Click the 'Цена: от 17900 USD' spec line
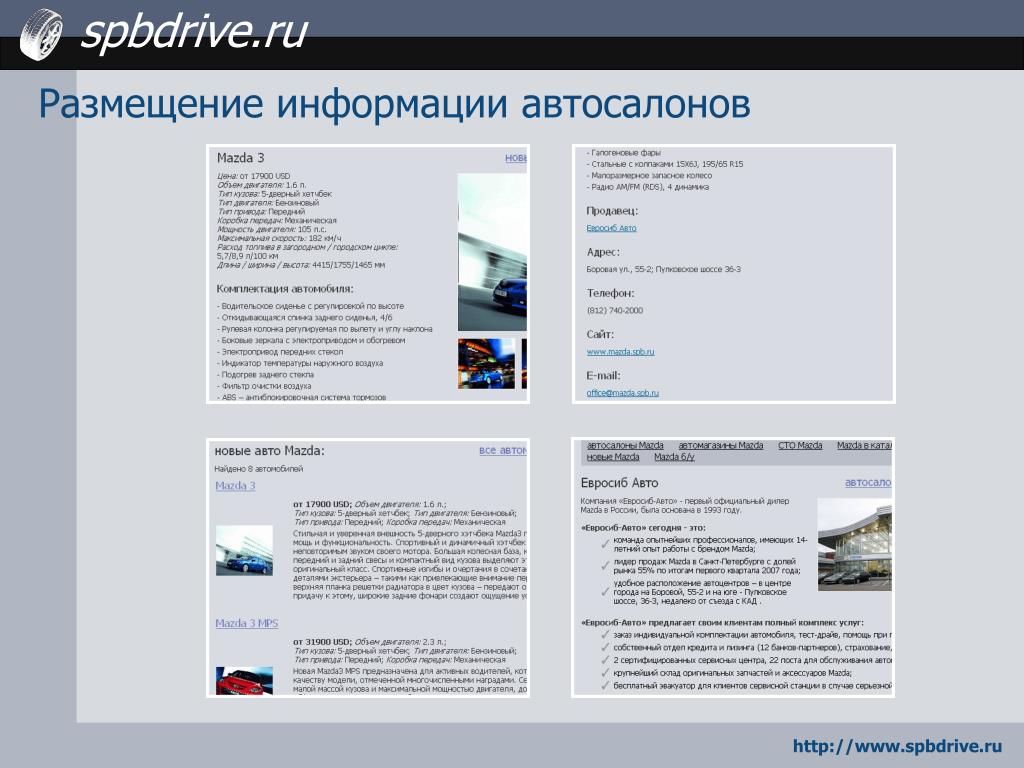Image resolution: width=1024 pixels, height=768 pixels. coord(253,176)
